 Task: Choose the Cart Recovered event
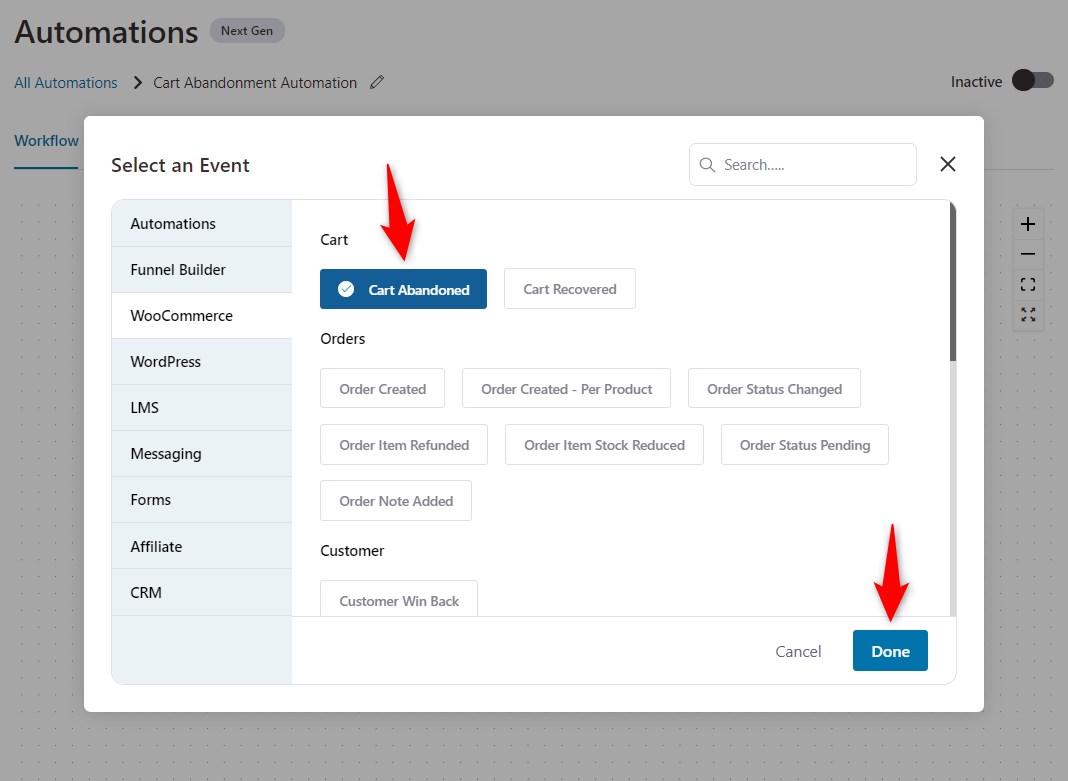point(569,288)
